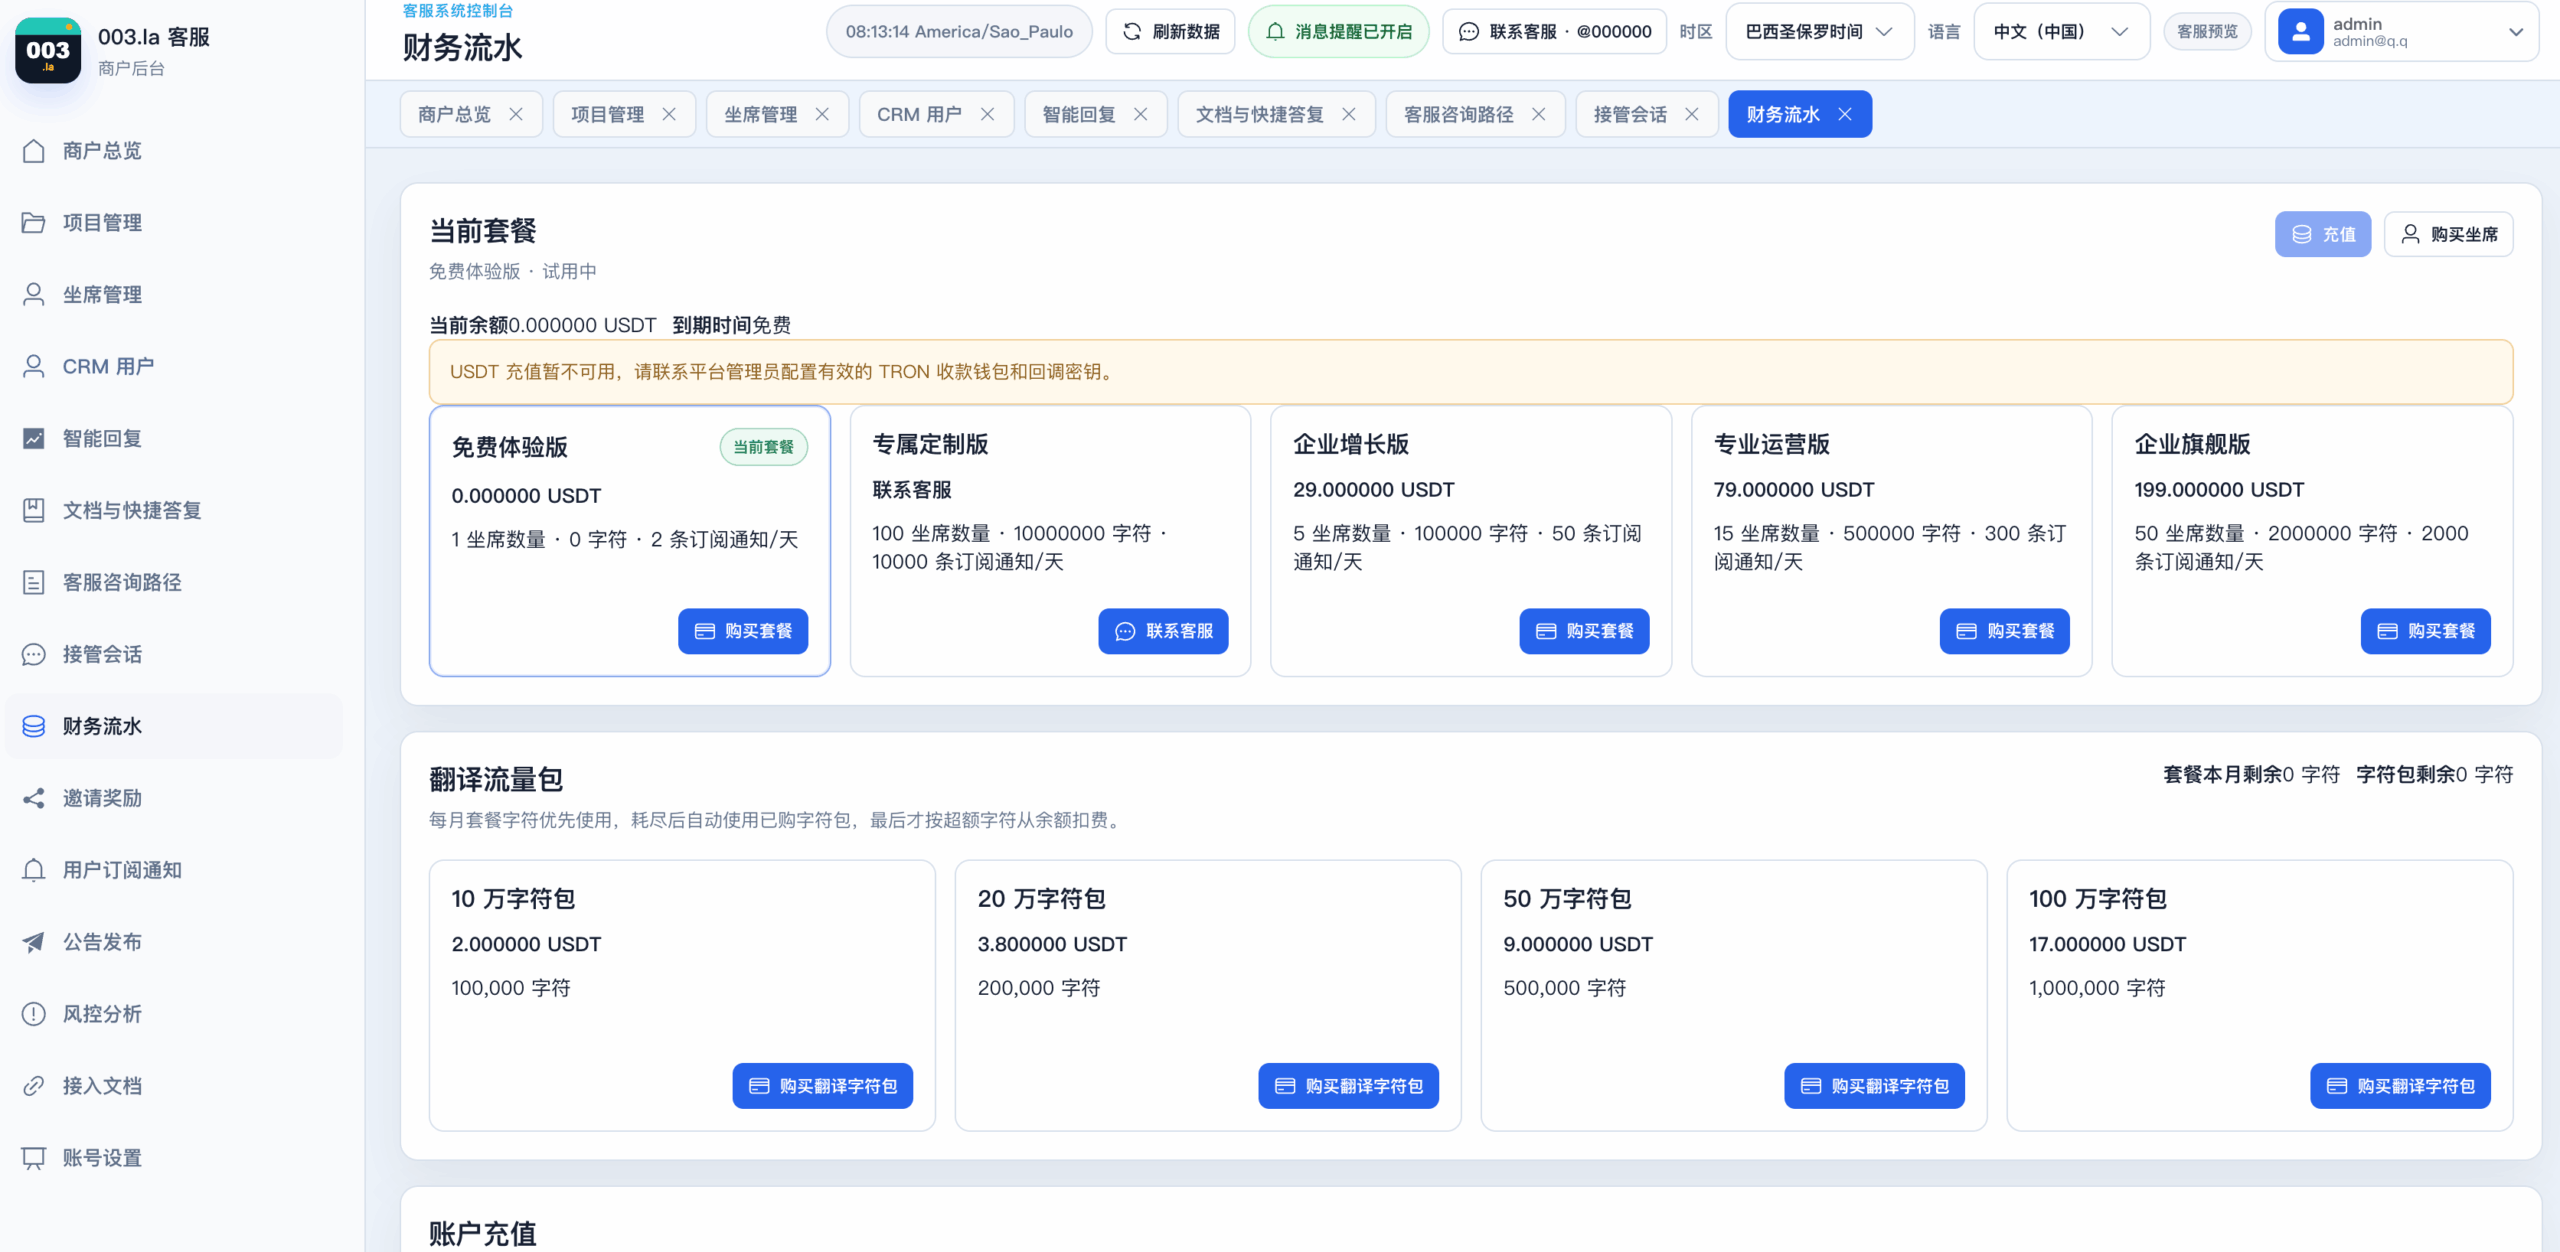The height and width of the screenshot is (1252, 2560).
Task: Open CRM 用户 sidebar entry
Action: (x=174, y=367)
